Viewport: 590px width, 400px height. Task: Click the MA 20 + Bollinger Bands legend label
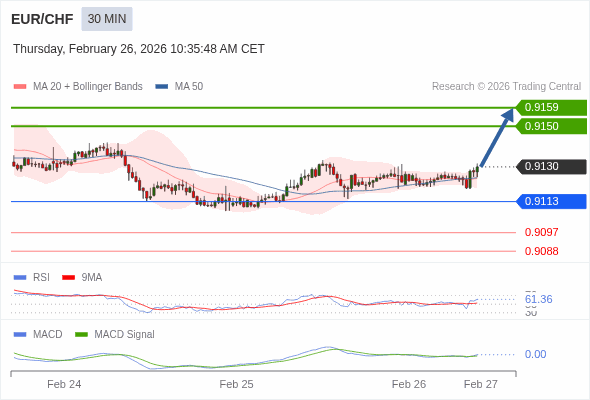point(88,87)
